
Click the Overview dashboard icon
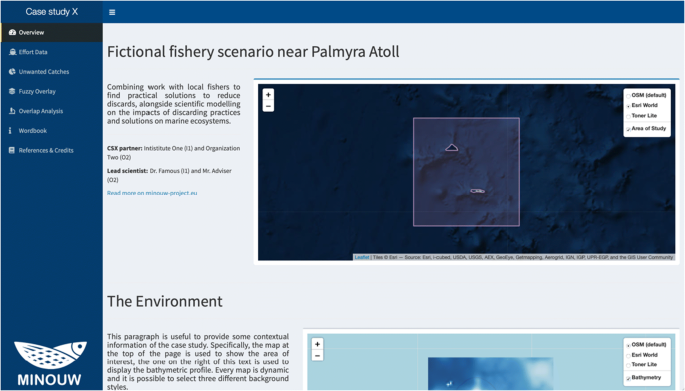[12, 32]
